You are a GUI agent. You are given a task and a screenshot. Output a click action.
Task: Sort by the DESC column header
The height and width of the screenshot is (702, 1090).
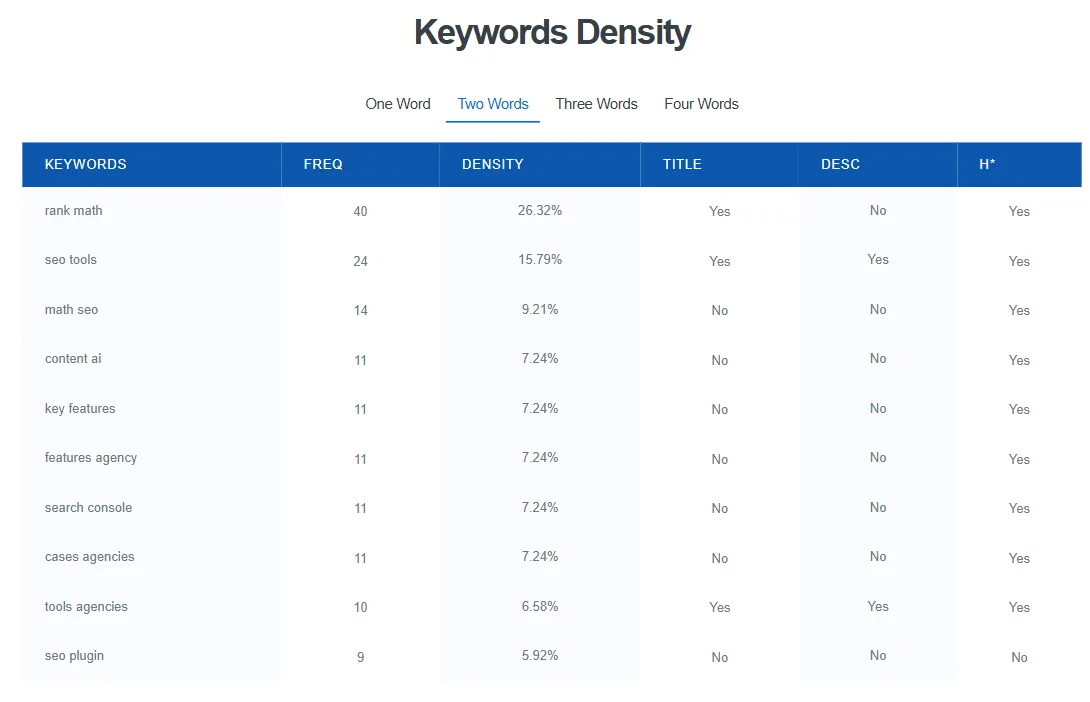[840, 164]
